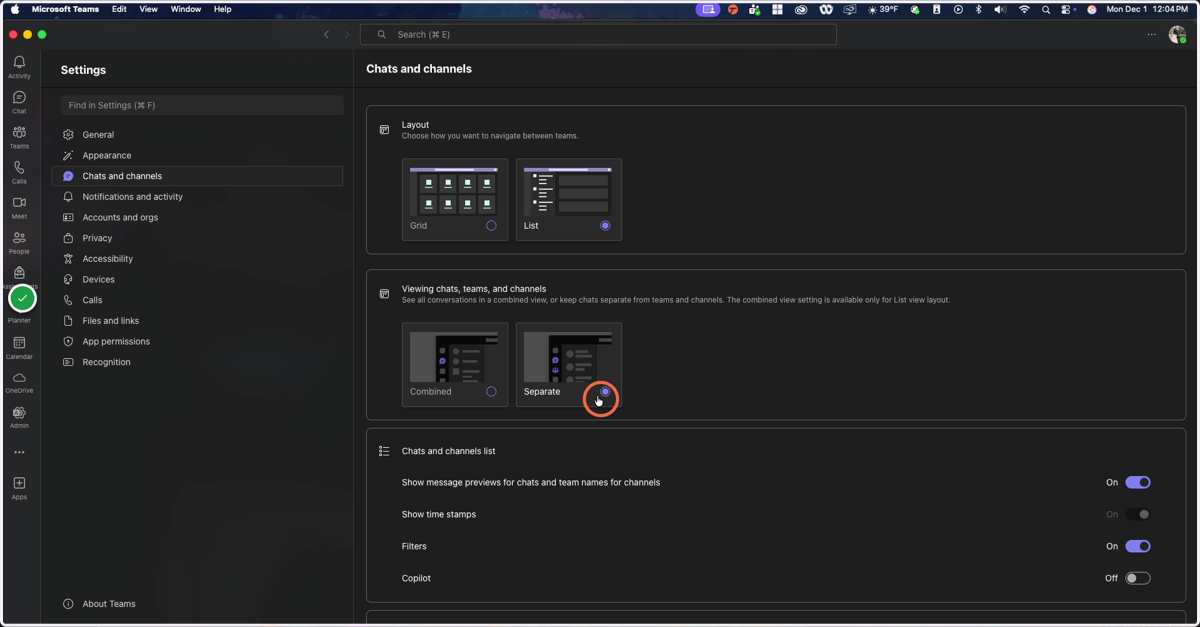1200x627 pixels.
Task: Open macOS Control Center icon
Action: click(1068, 9)
